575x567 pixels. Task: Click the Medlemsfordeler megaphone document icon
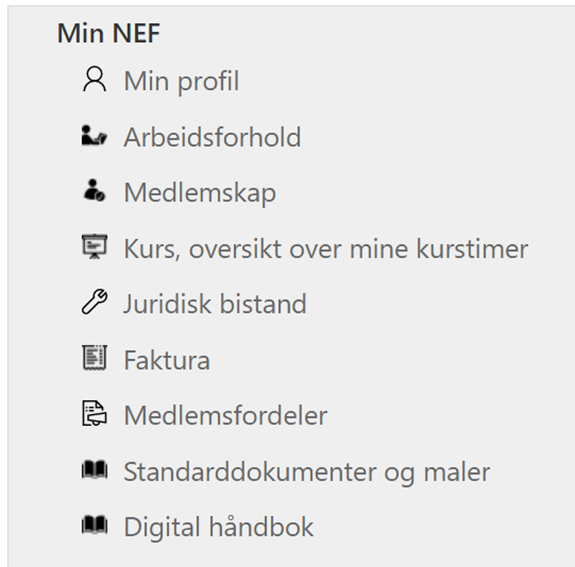tap(94, 413)
